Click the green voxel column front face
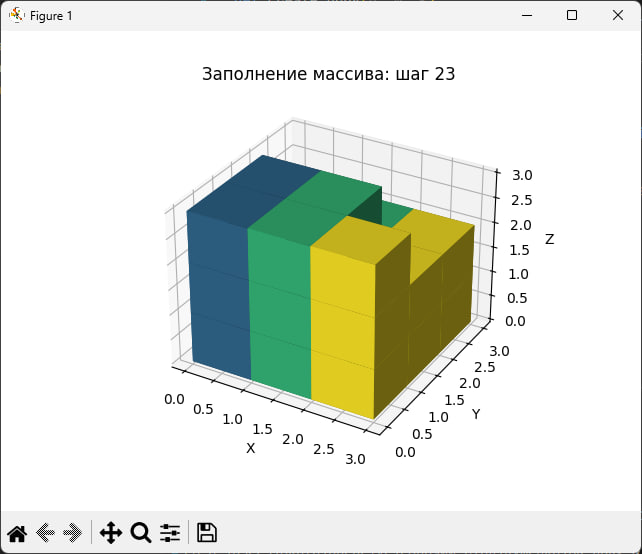This screenshot has height=554, width=642. click(280, 313)
